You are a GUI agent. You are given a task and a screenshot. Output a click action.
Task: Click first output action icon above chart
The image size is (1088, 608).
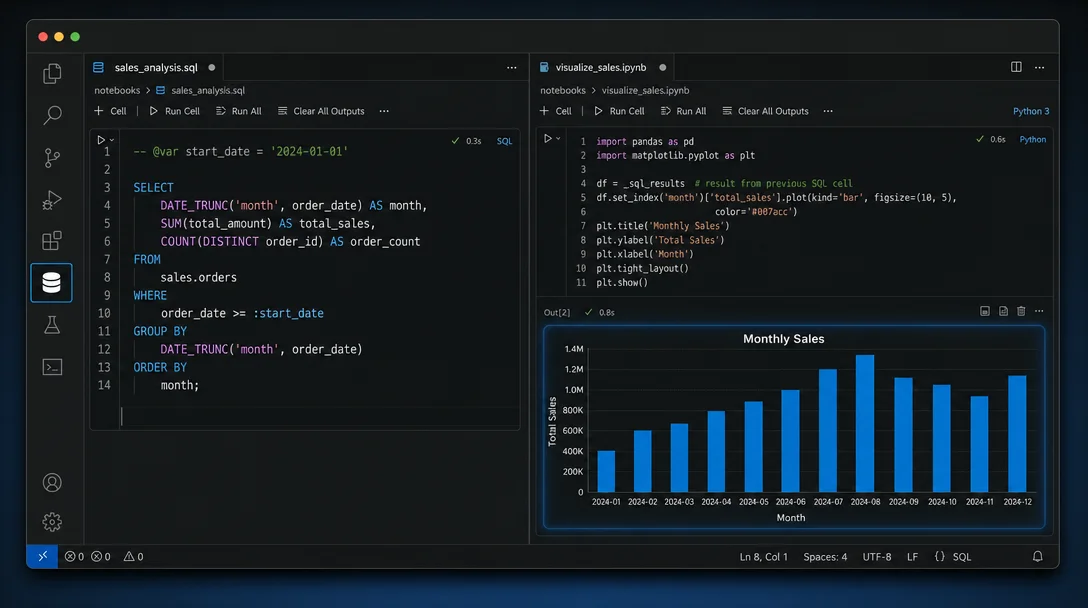985,311
